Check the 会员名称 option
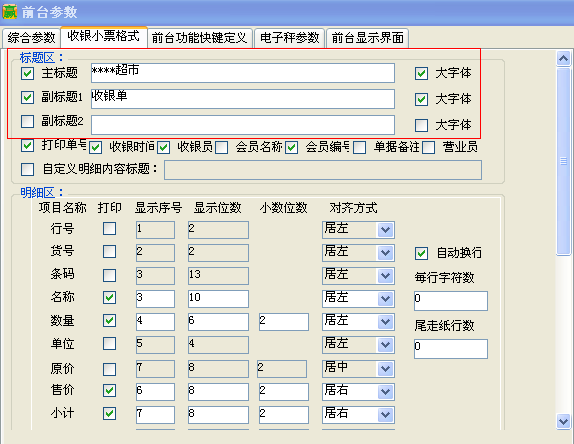574x444 pixels. coord(221,148)
